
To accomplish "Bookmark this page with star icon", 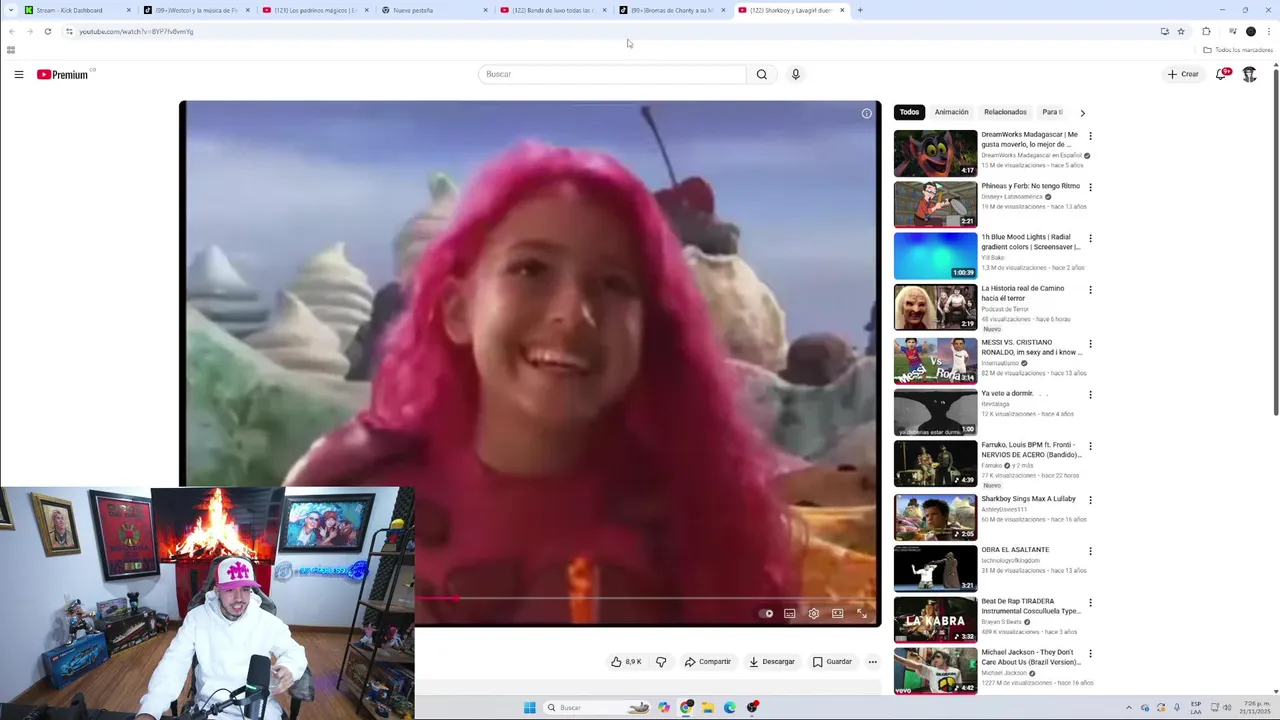I will click(1181, 32).
